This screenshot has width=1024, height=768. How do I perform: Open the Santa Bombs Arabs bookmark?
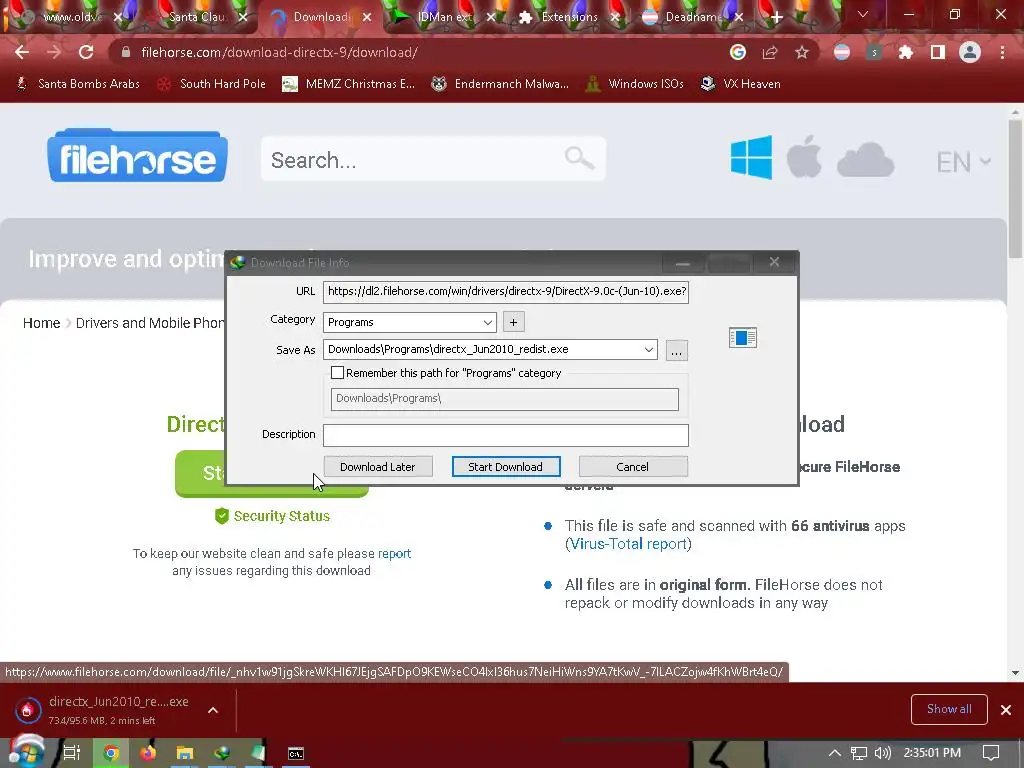click(78, 84)
